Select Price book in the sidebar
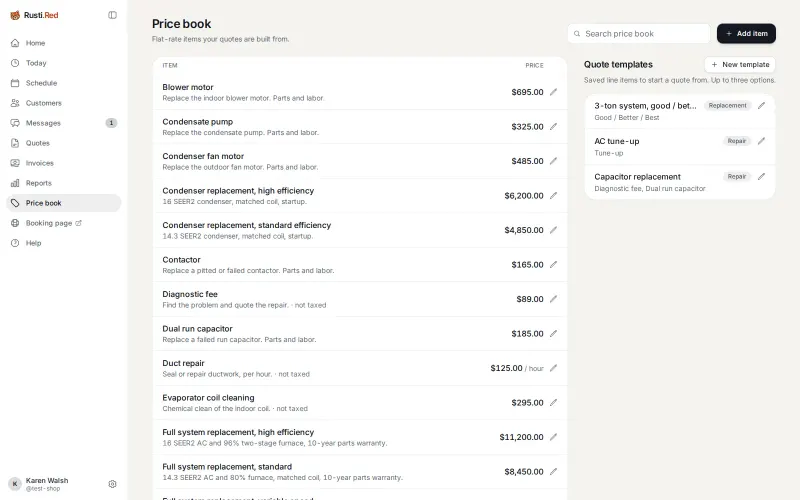The height and width of the screenshot is (500, 800). pyautogui.click(x=64, y=203)
